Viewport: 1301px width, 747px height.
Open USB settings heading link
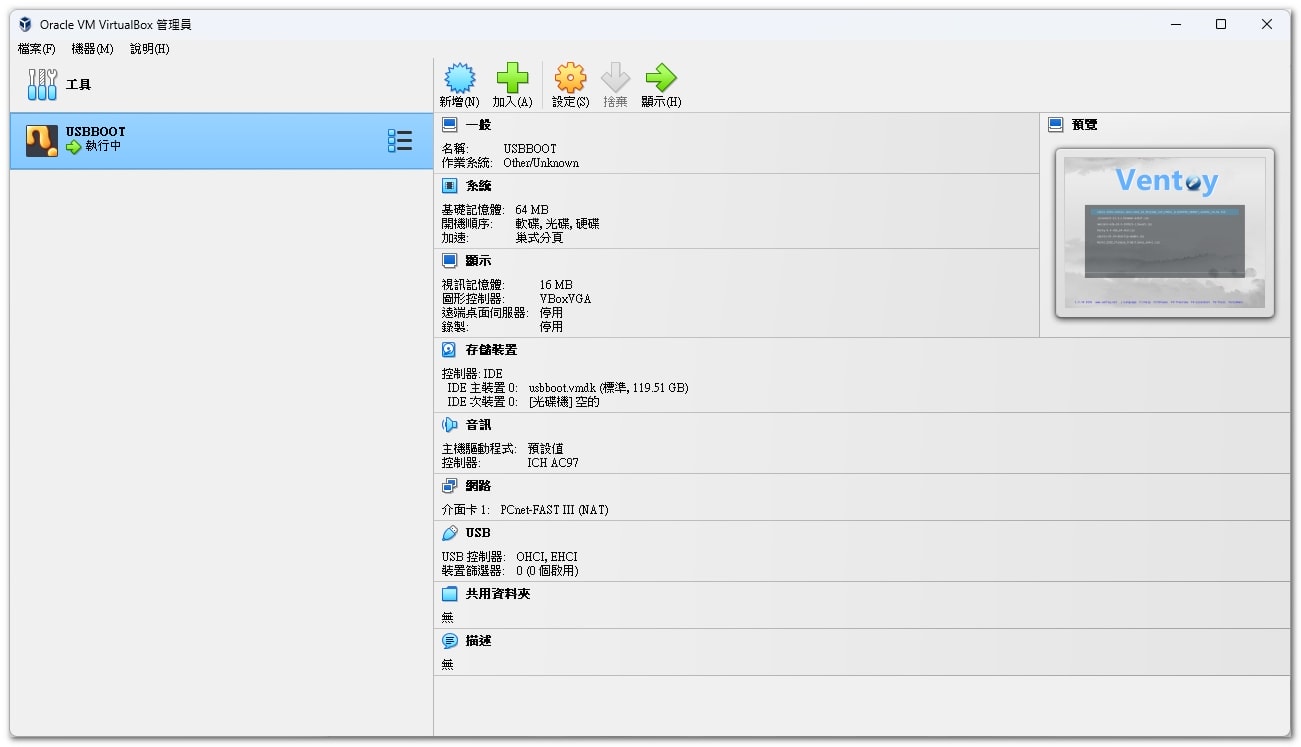click(478, 533)
